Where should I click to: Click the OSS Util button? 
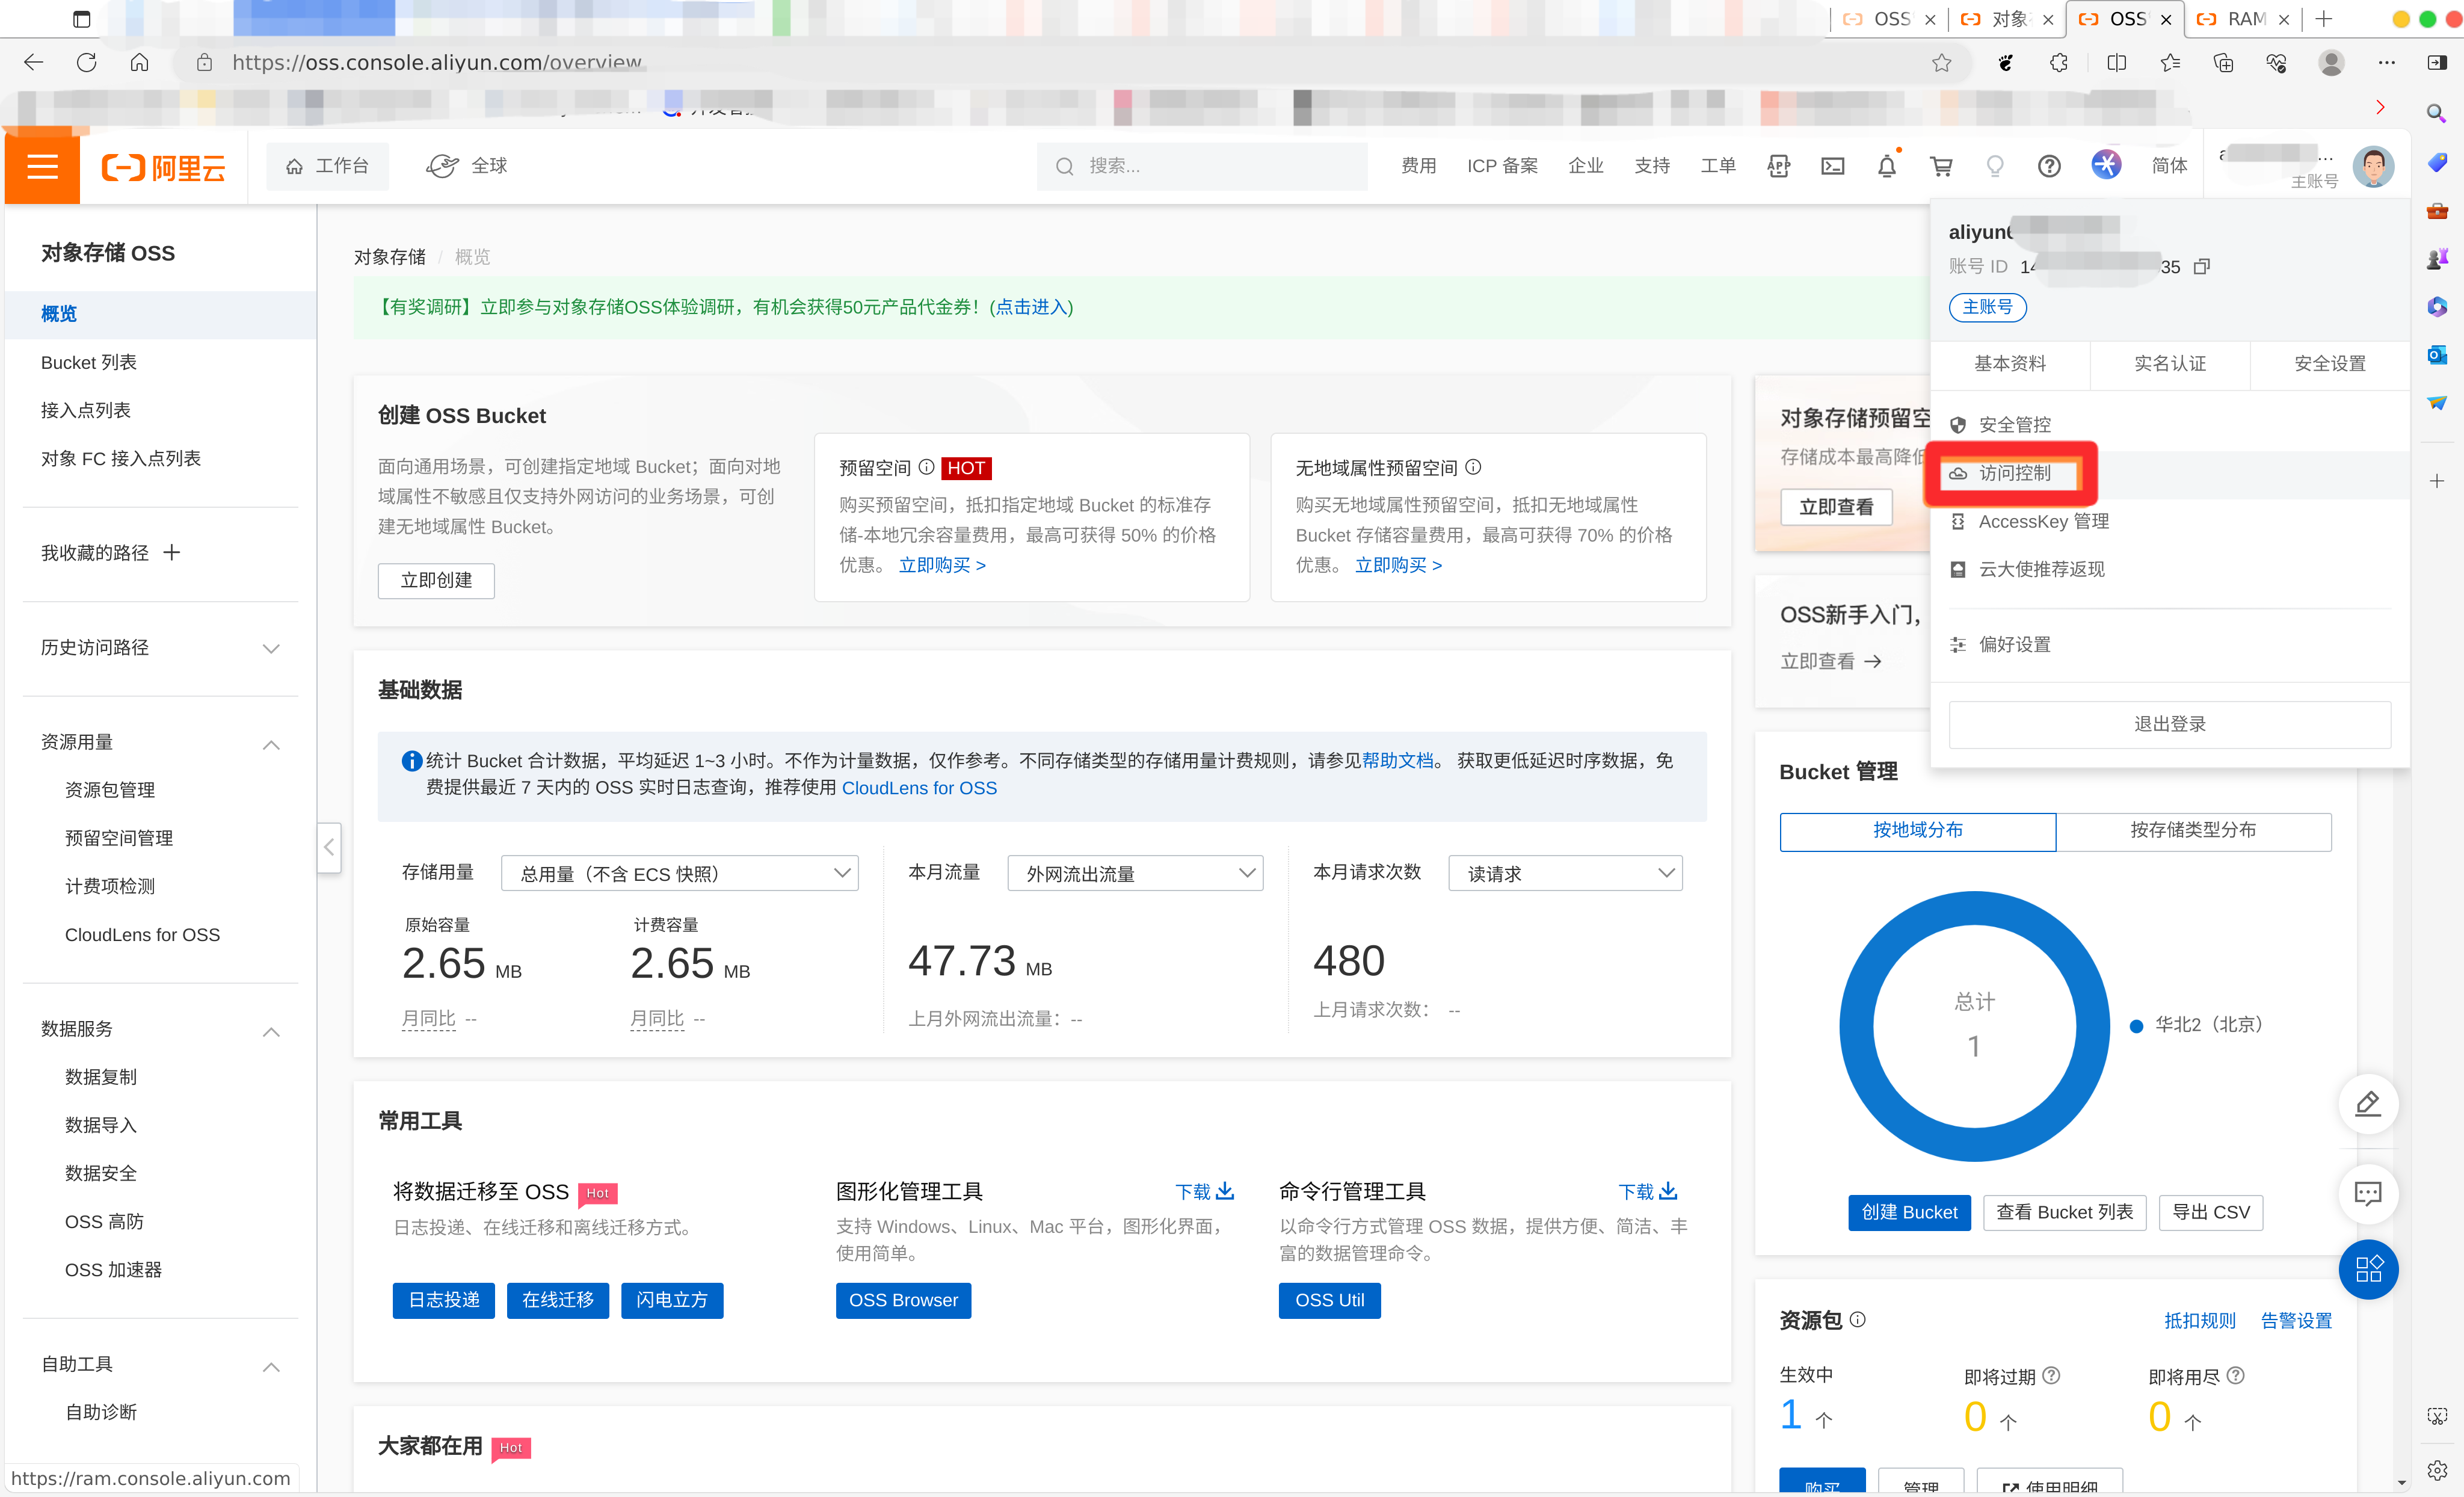point(1329,1300)
